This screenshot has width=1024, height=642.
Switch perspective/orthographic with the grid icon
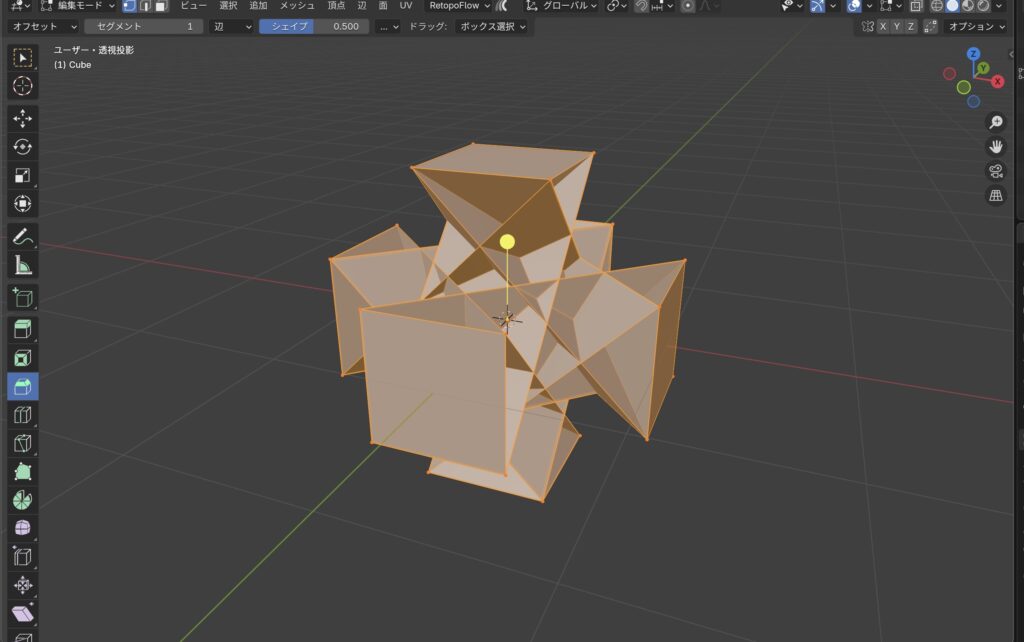pyautogui.click(x=996, y=195)
